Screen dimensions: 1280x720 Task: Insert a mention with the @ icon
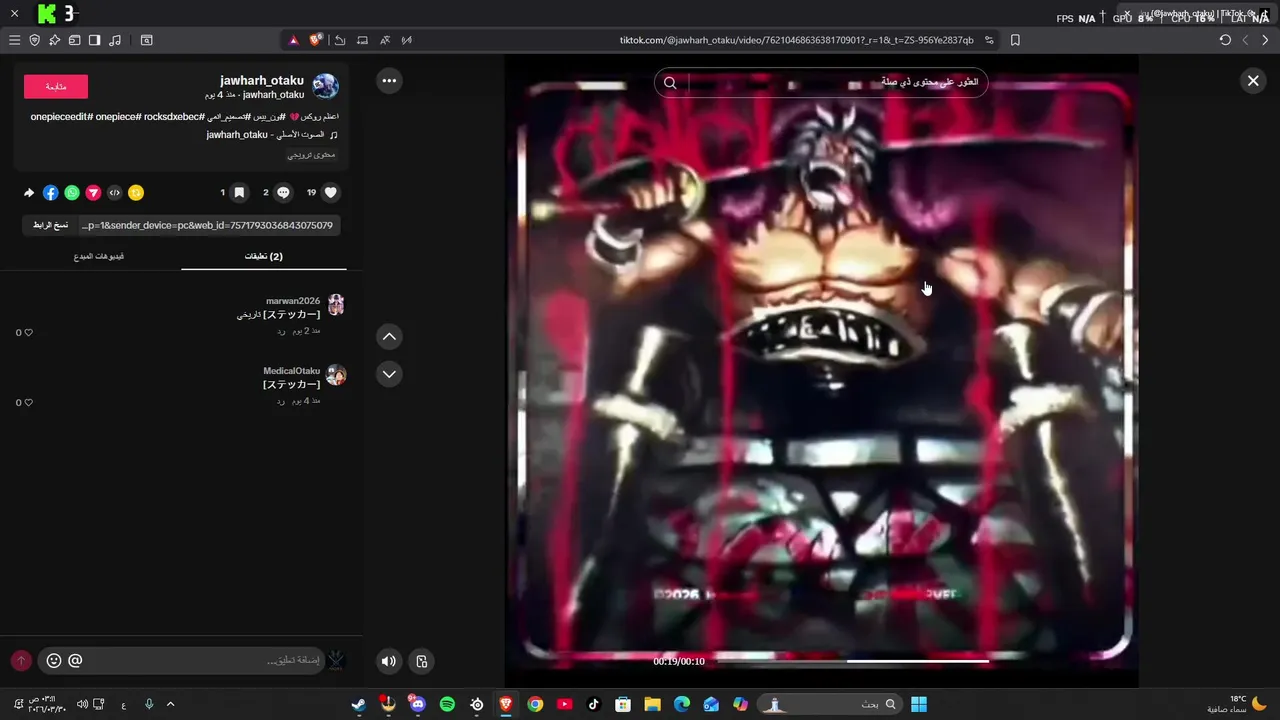click(x=75, y=661)
